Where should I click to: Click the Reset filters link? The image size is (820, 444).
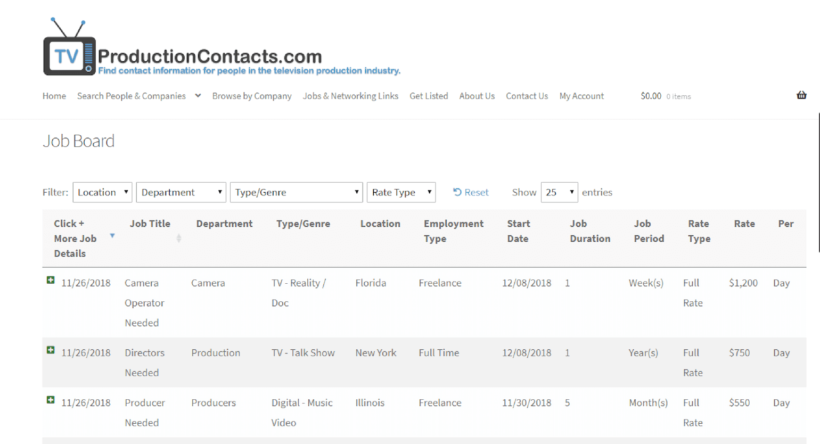(471, 192)
